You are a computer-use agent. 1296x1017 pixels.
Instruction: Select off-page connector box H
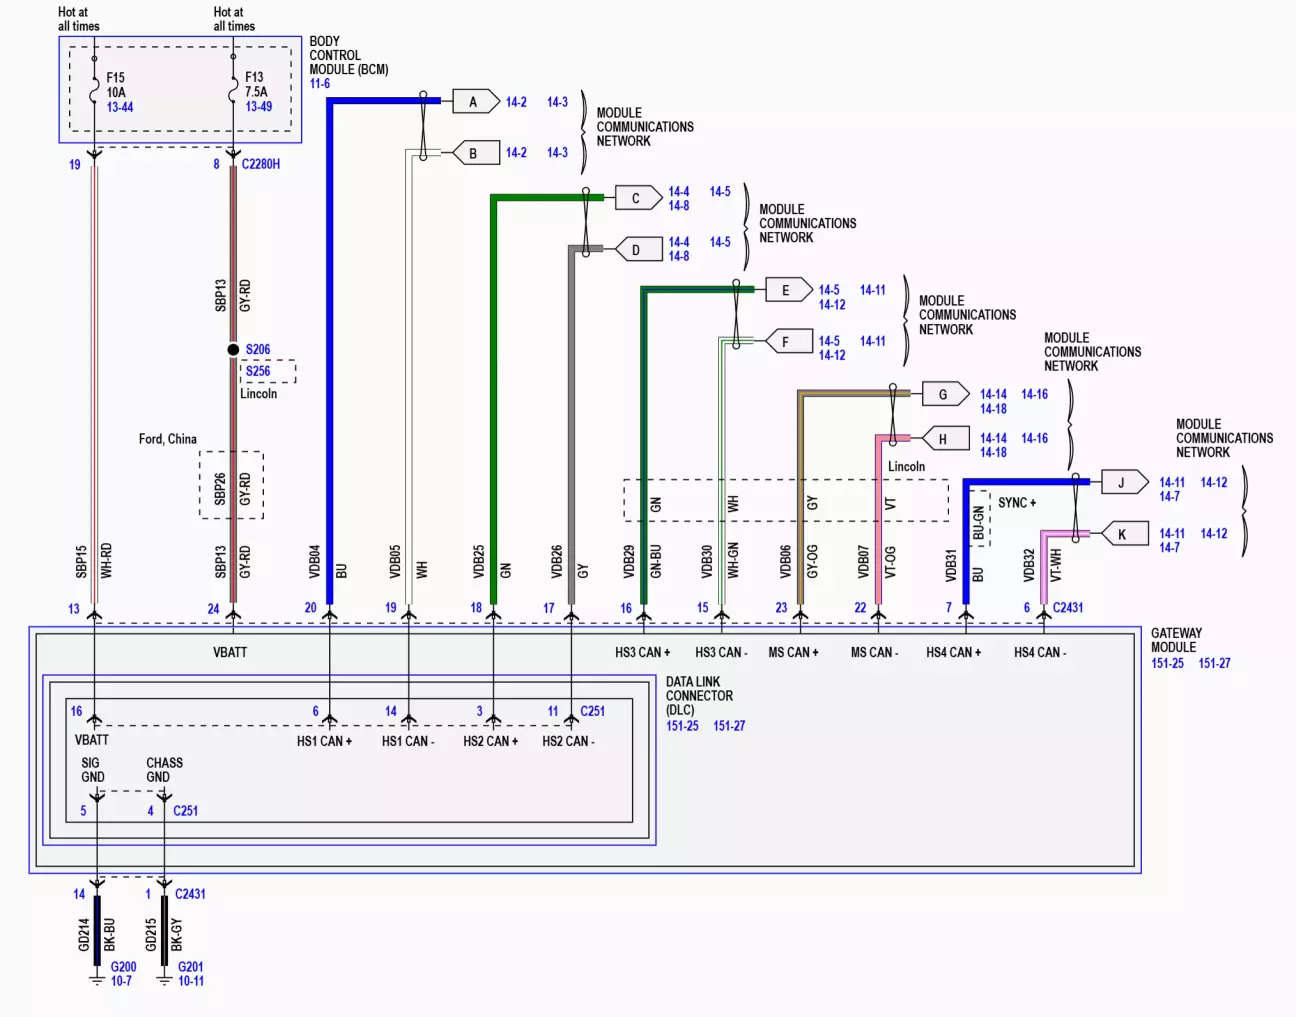[x=944, y=439]
